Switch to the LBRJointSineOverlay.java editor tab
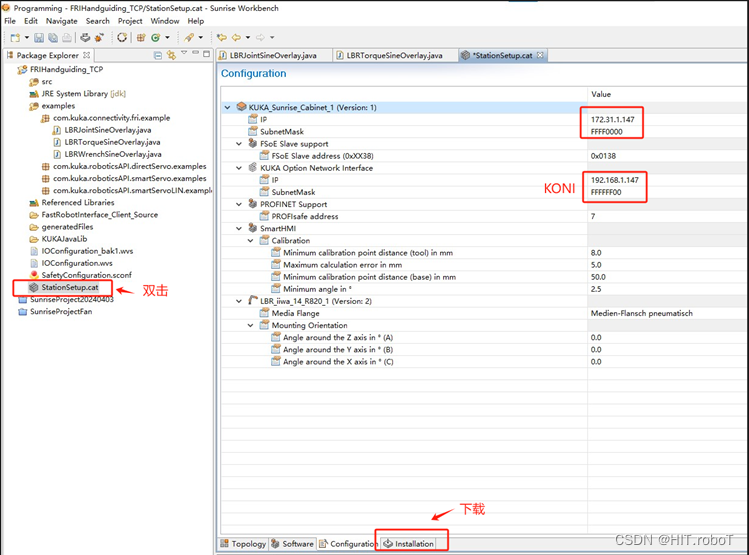749x555 pixels. pyautogui.click(x=273, y=55)
